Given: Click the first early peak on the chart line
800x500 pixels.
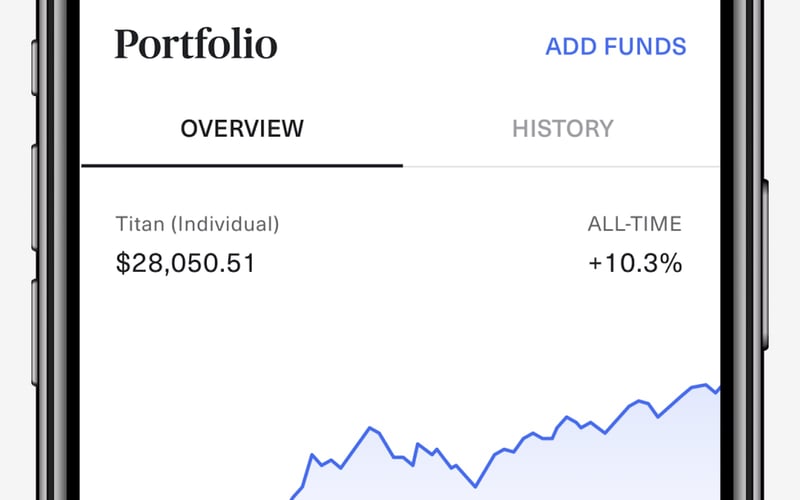Looking at the screenshot, I should tap(314, 455).
